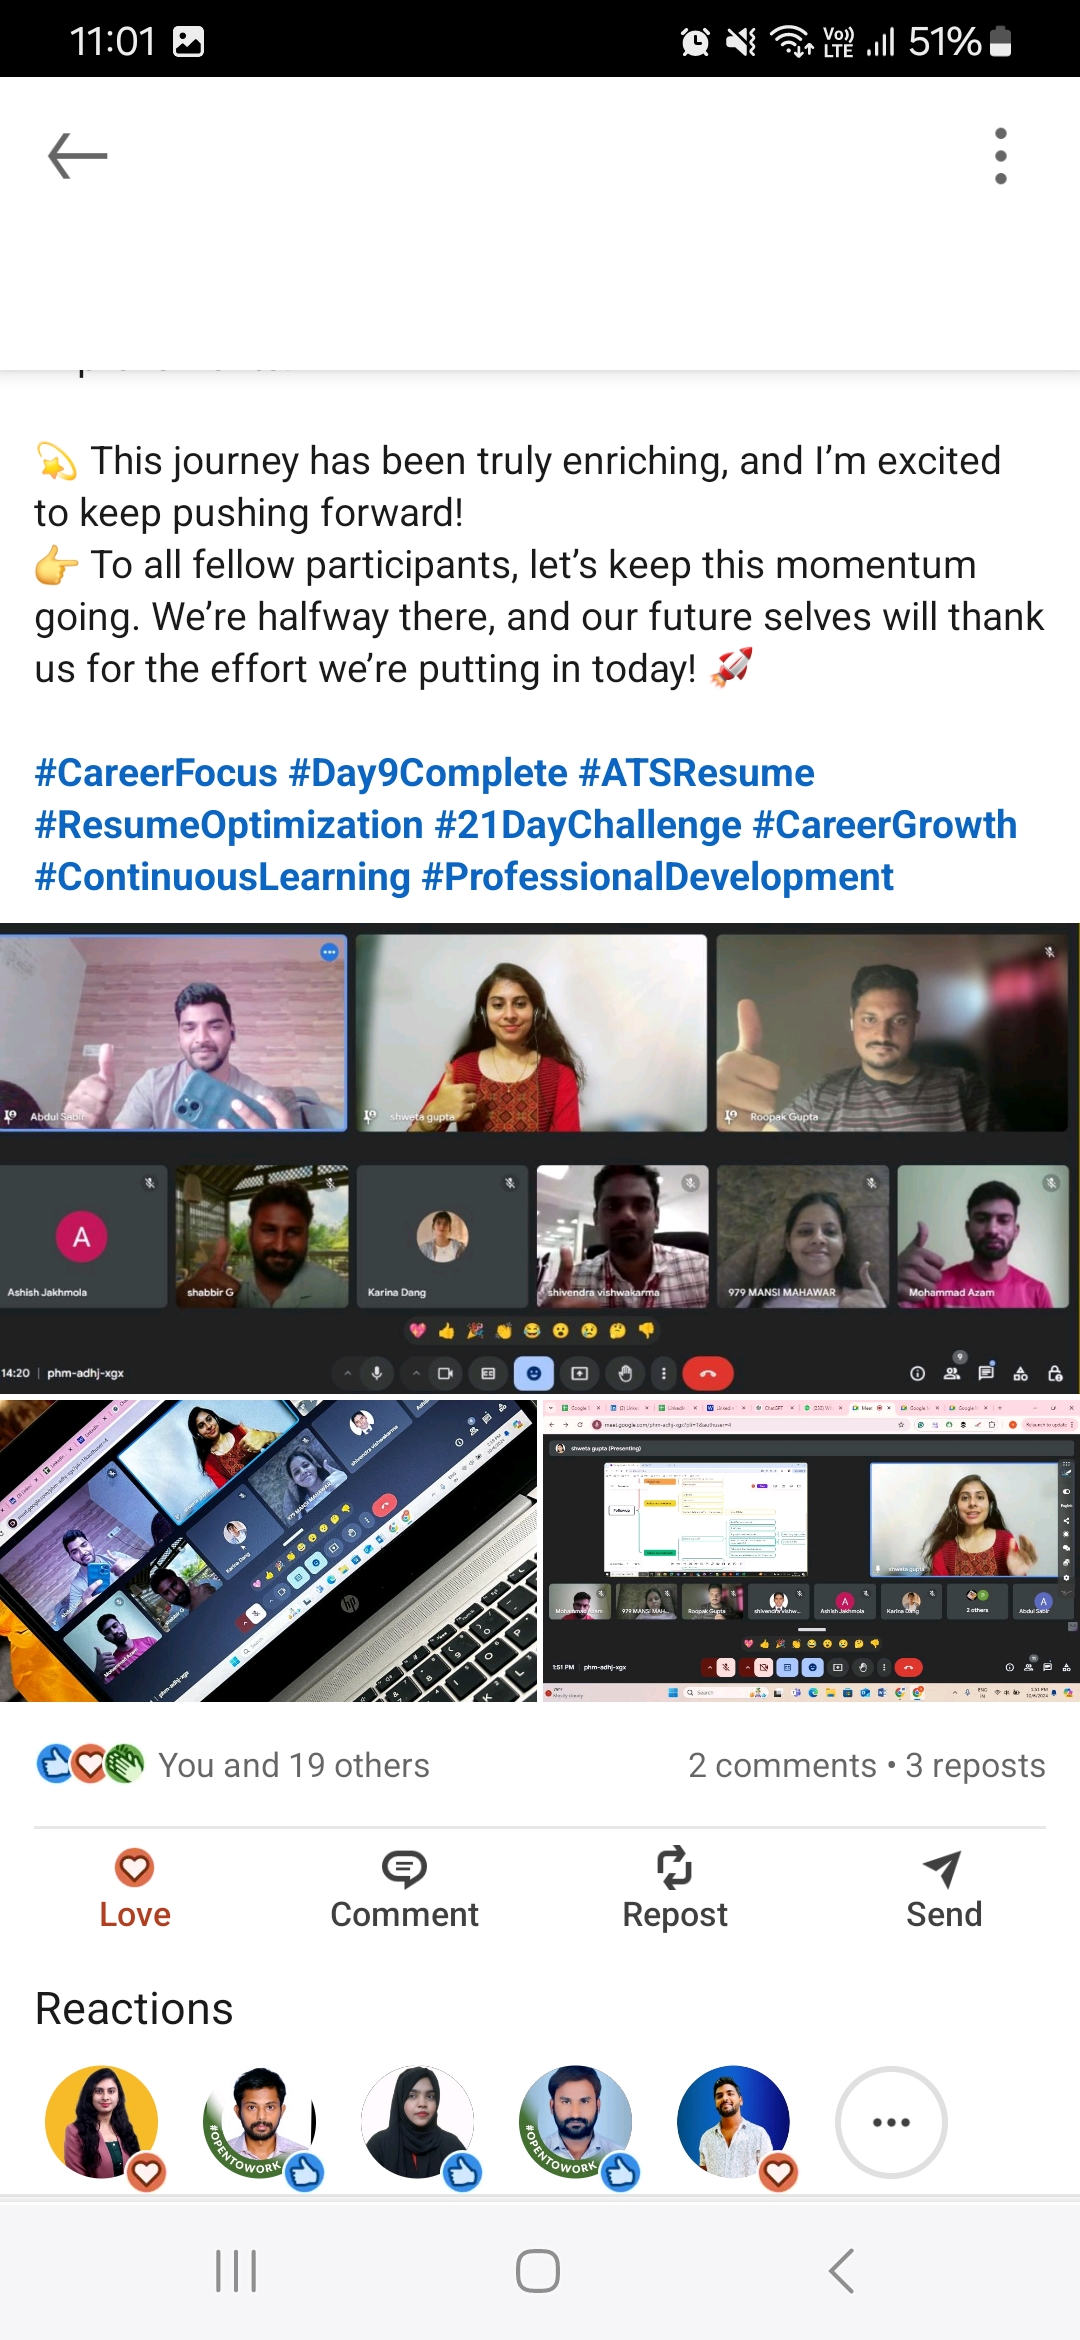Open profile of woman in black hijab

(418, 2122)
